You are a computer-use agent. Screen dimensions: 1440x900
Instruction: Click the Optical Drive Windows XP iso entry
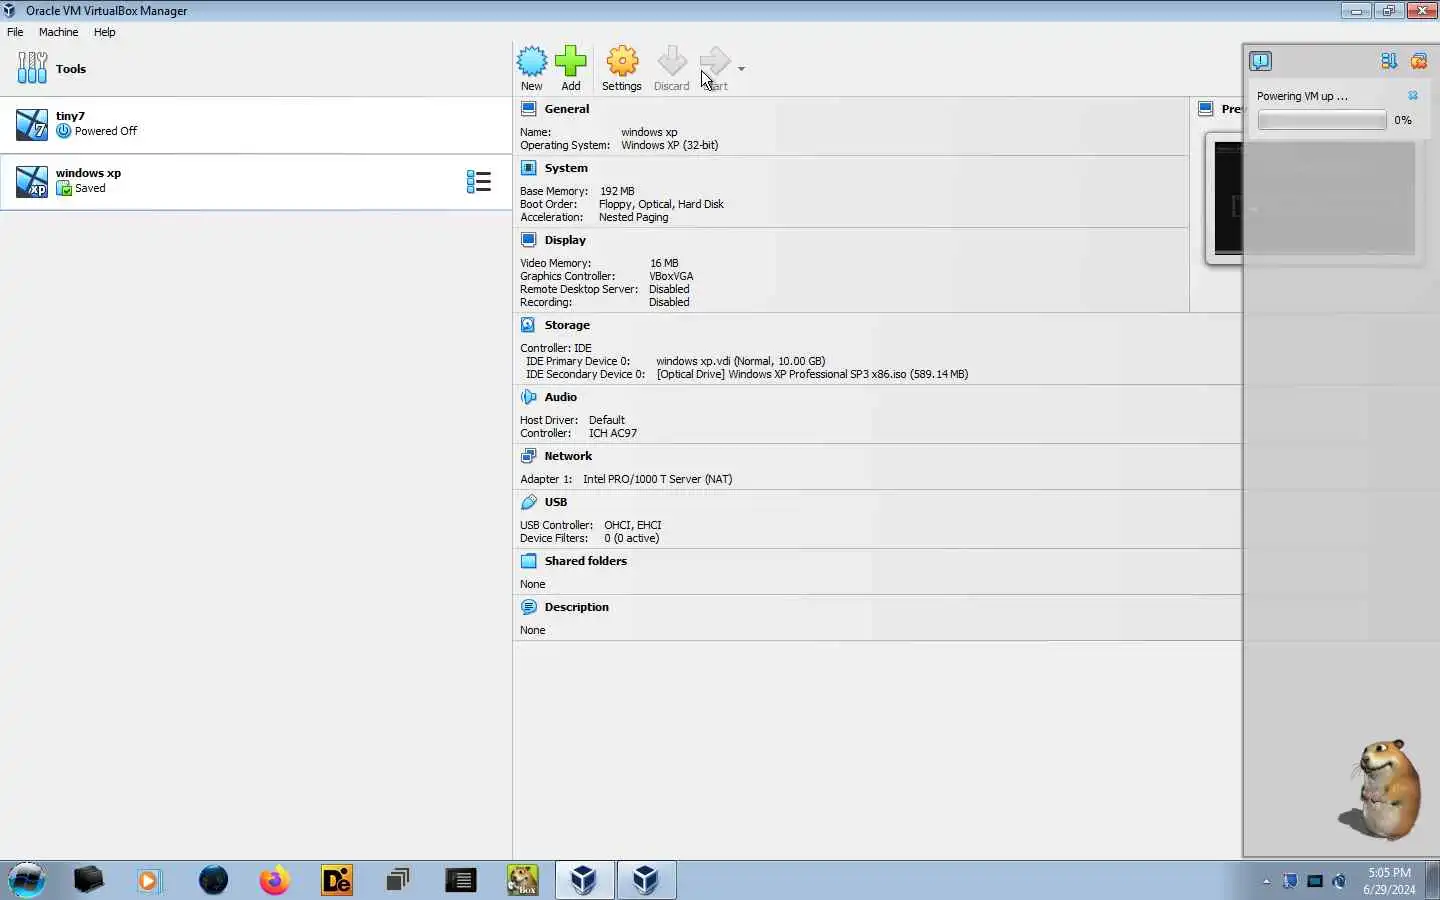[x=812, y=374]
